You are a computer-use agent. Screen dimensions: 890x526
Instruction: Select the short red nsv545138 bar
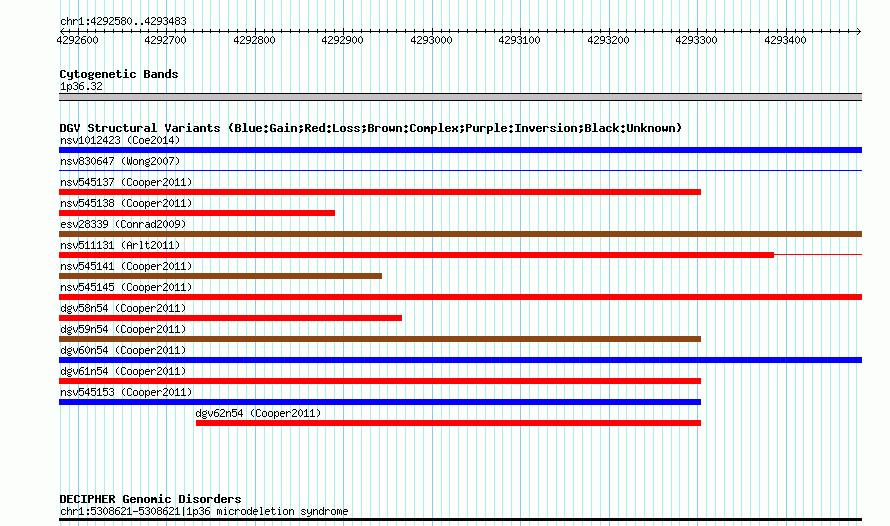pos(197,213)
